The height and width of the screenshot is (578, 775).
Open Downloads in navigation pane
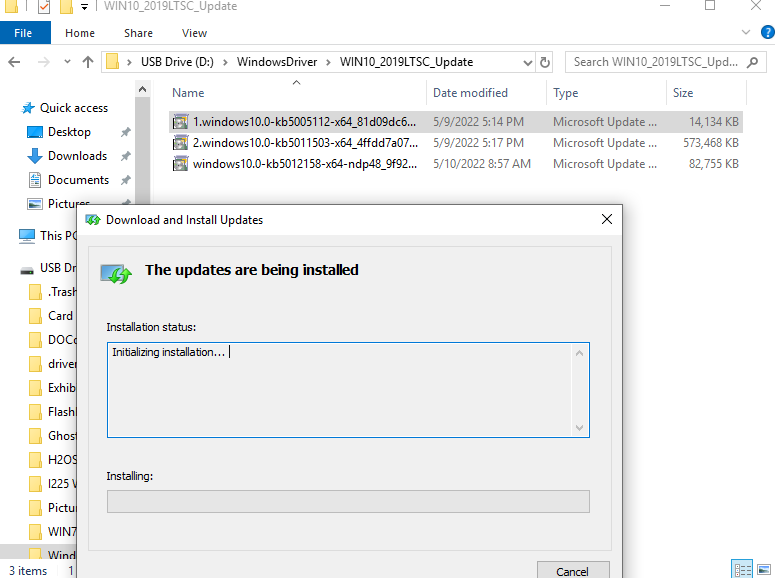click(x=77, y=156)
